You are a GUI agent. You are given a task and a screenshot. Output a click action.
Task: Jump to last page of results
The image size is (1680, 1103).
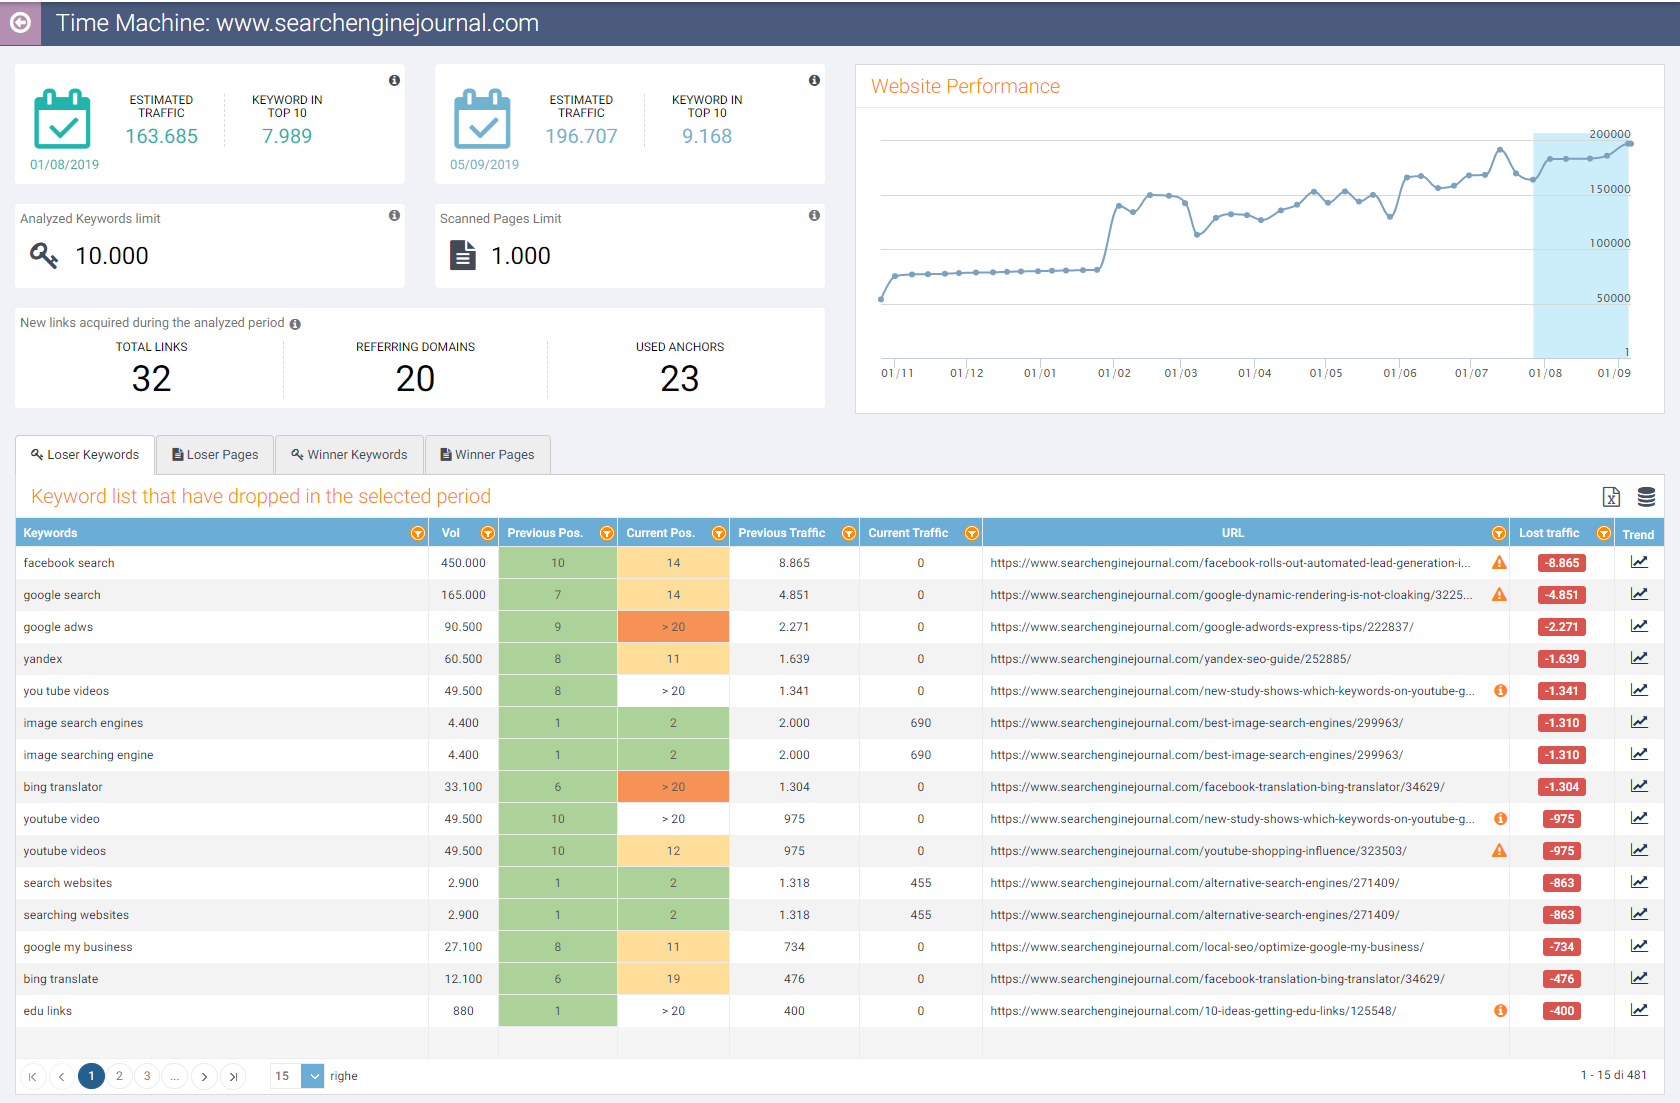pos(233,1076)
